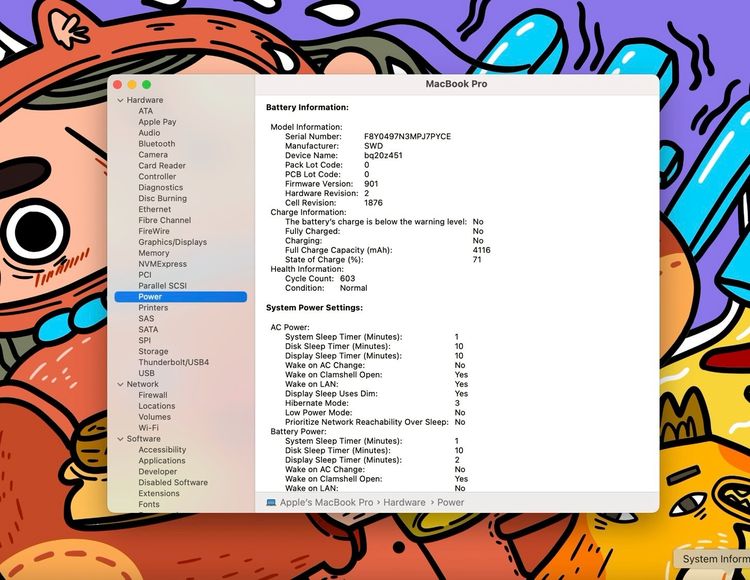Collapse the Network section chevron
The width and height of the screenshot is (750, 580).
[121, 384]
